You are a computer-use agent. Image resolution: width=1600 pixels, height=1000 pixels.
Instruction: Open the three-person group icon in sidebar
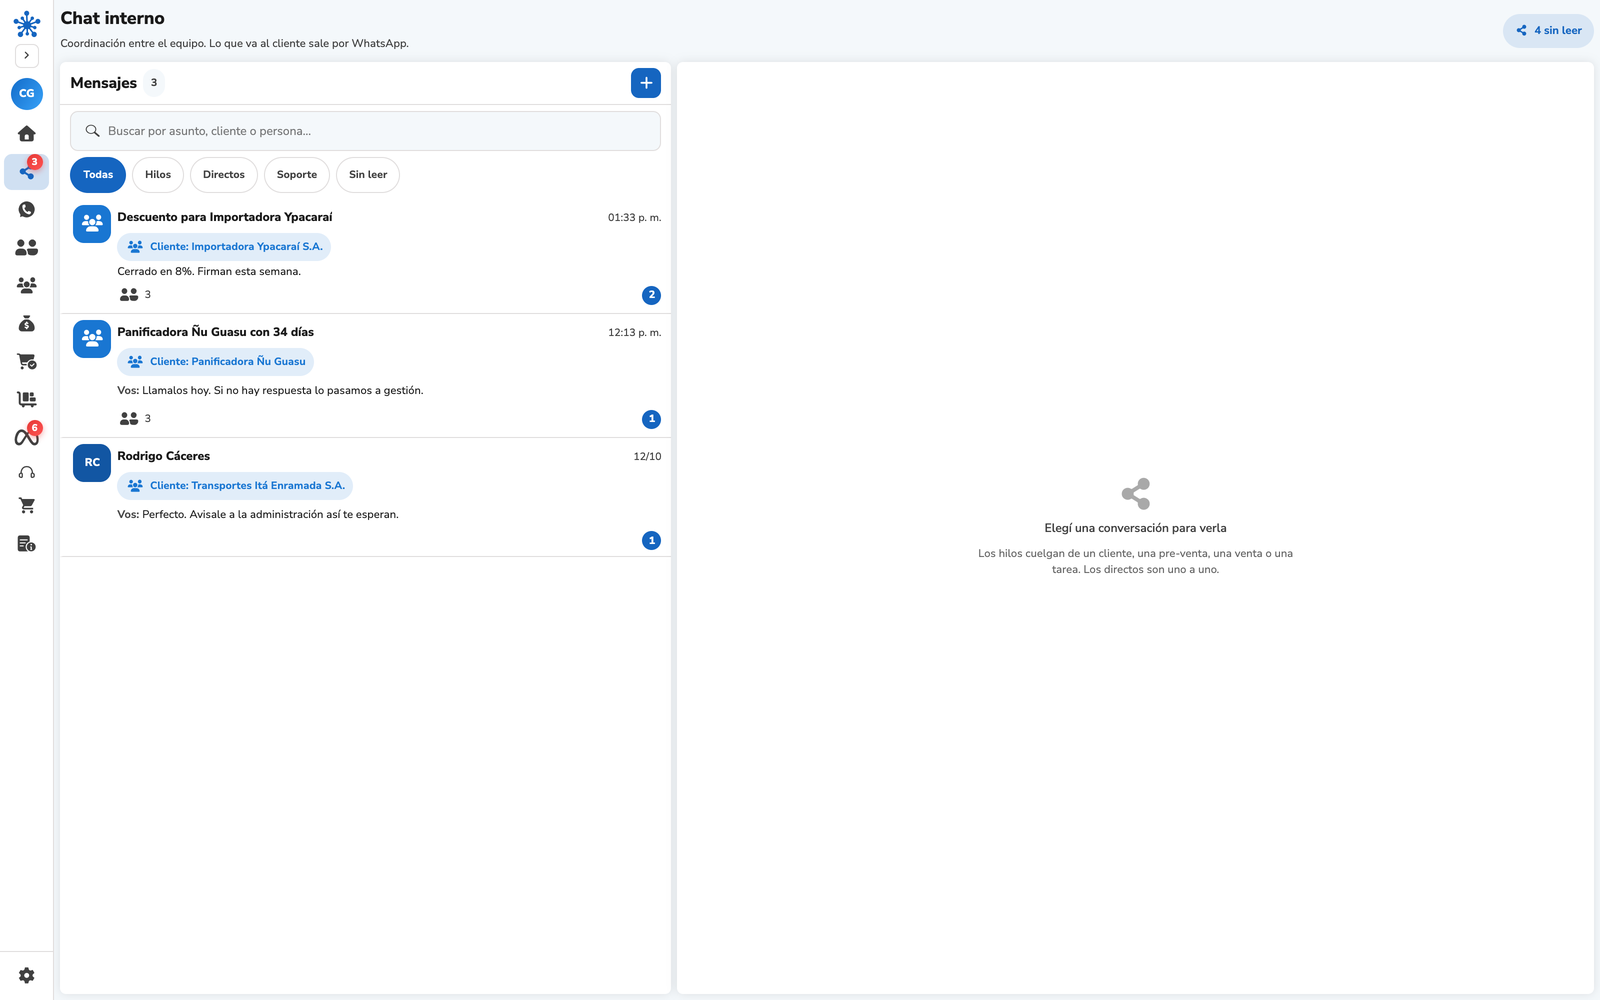27,286
